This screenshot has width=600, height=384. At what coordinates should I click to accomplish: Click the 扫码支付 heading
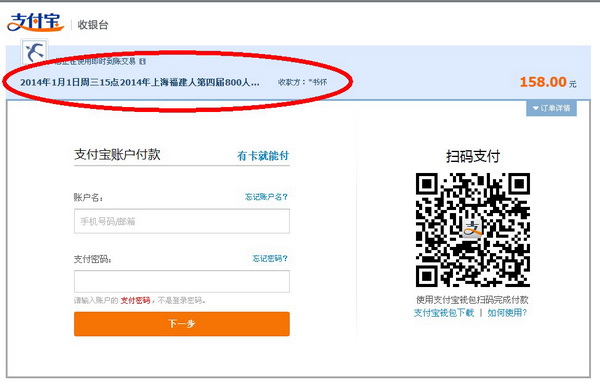pyautogui.click(x=473, y=156)
